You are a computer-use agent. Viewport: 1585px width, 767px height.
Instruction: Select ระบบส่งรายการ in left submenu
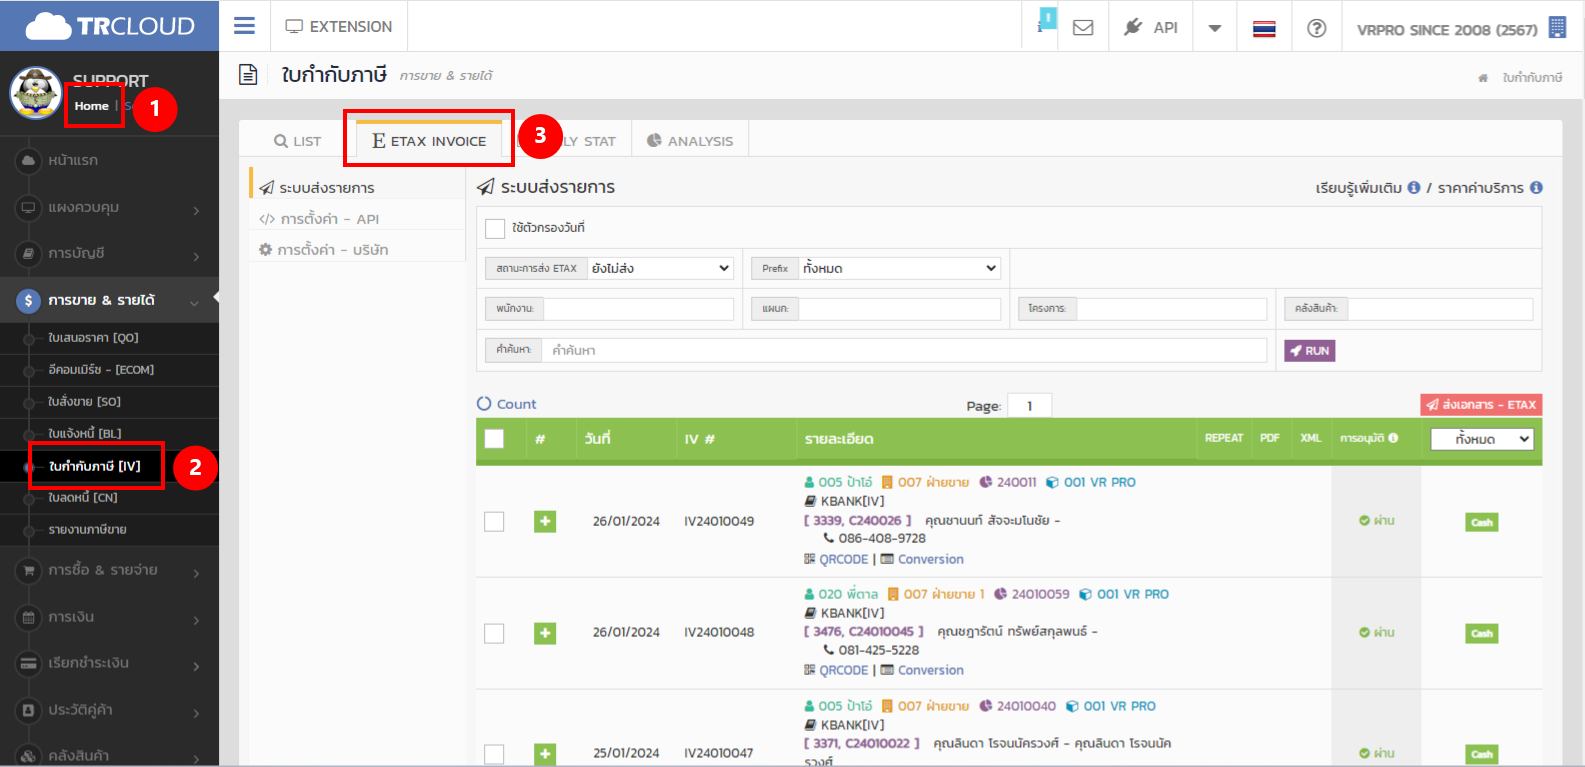tap(357, 187)
